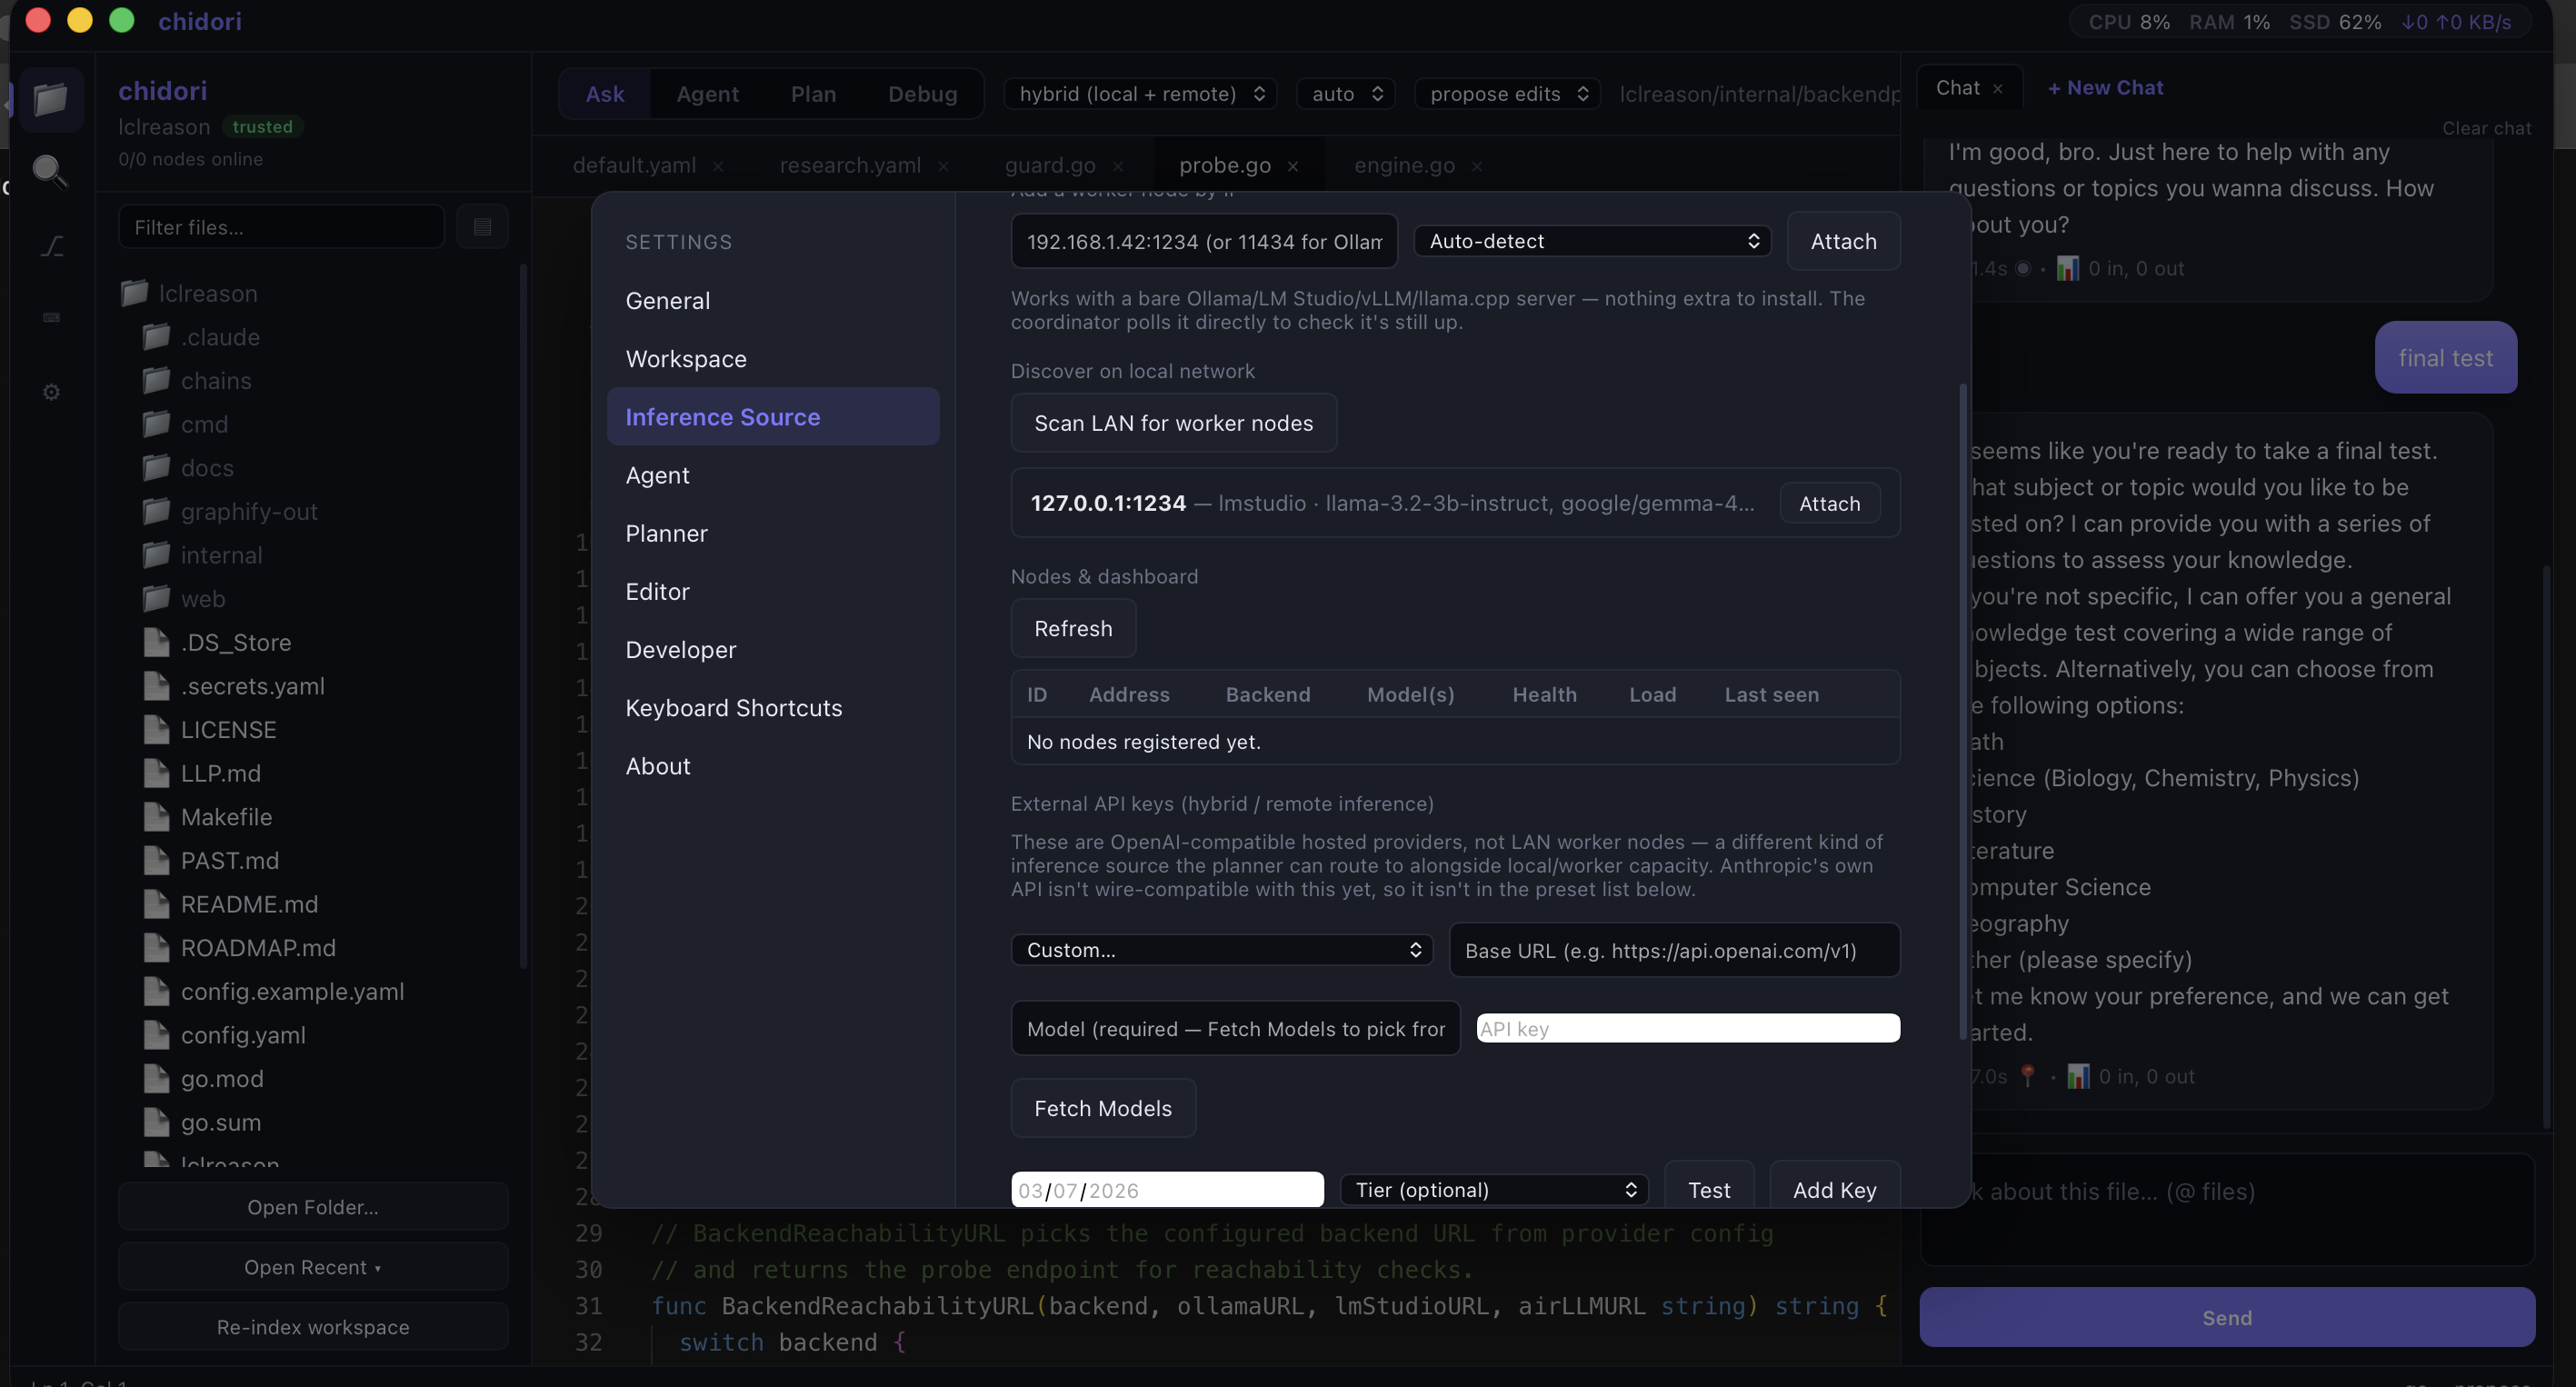Open Developer settings section
This screenshot has height=1387, width=2576.
pos(773,649)
